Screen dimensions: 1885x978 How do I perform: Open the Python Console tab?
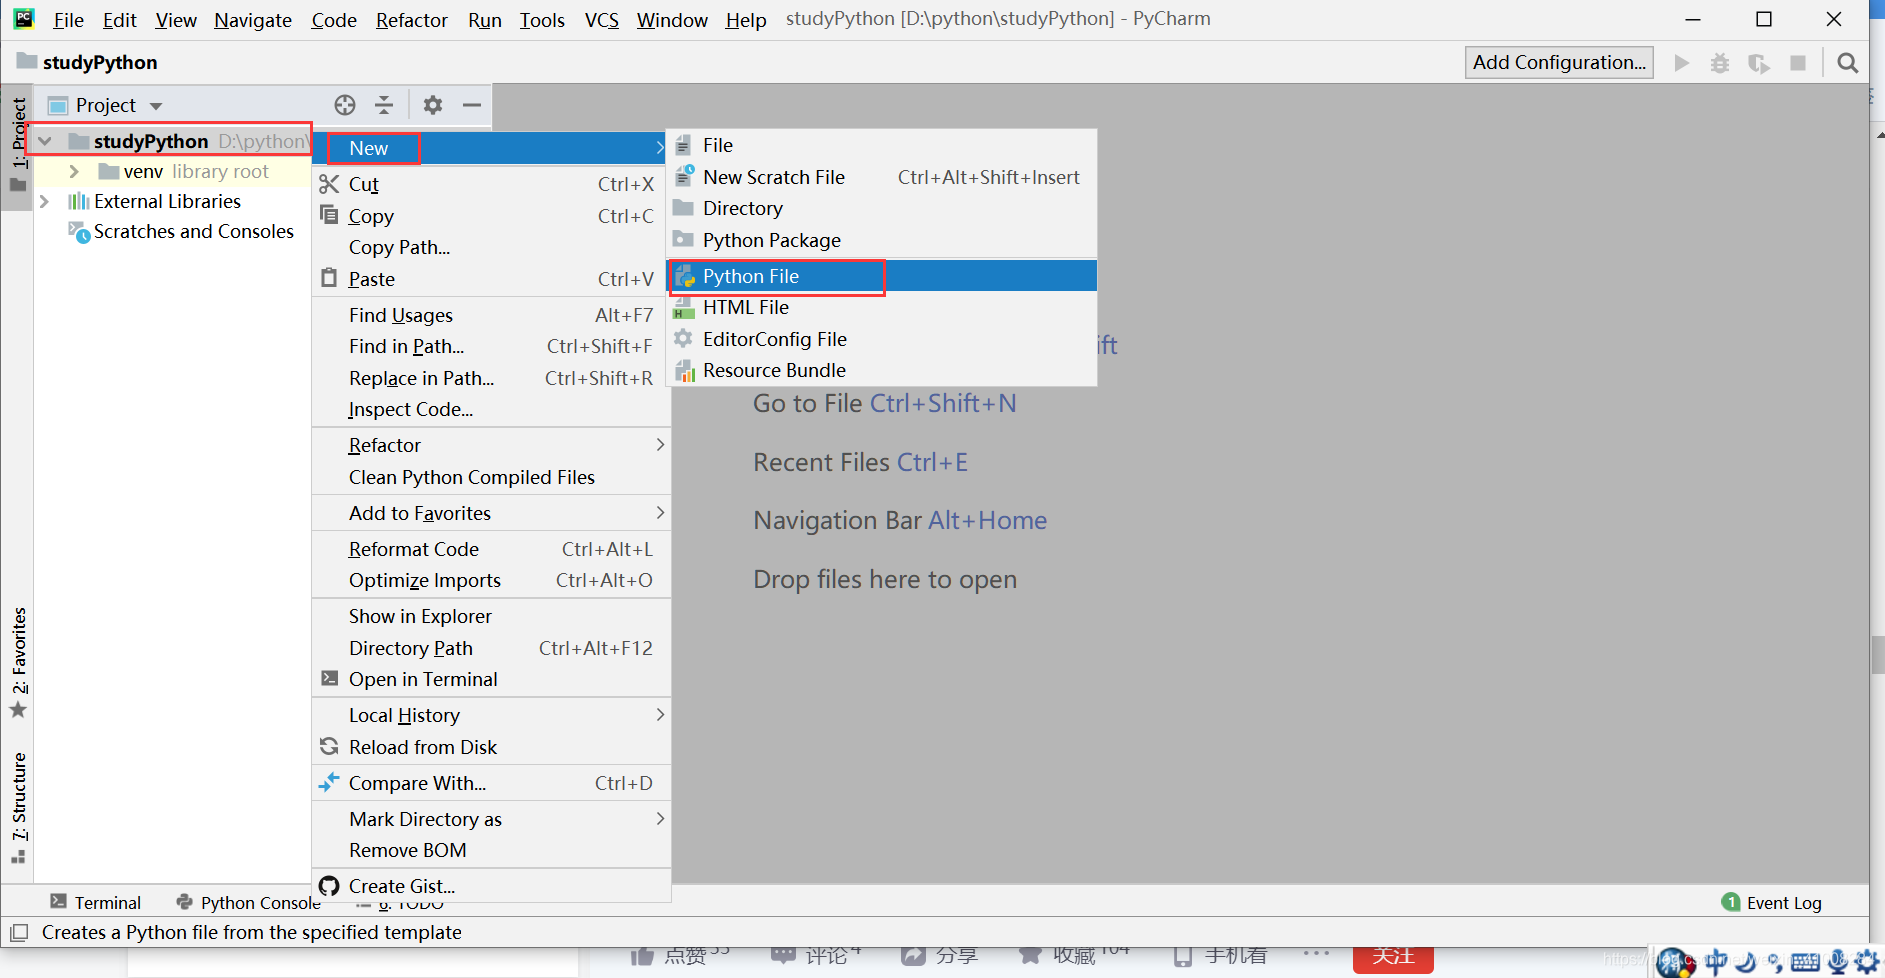point(248,902)
